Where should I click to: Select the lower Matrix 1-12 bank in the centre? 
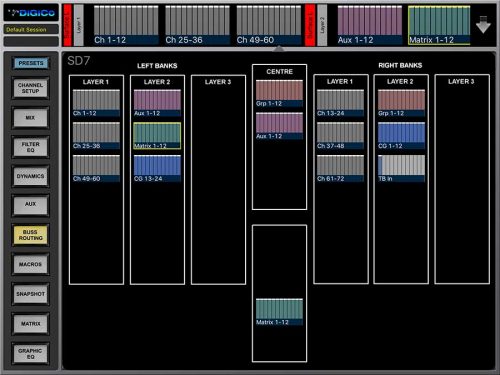(279, 312)
